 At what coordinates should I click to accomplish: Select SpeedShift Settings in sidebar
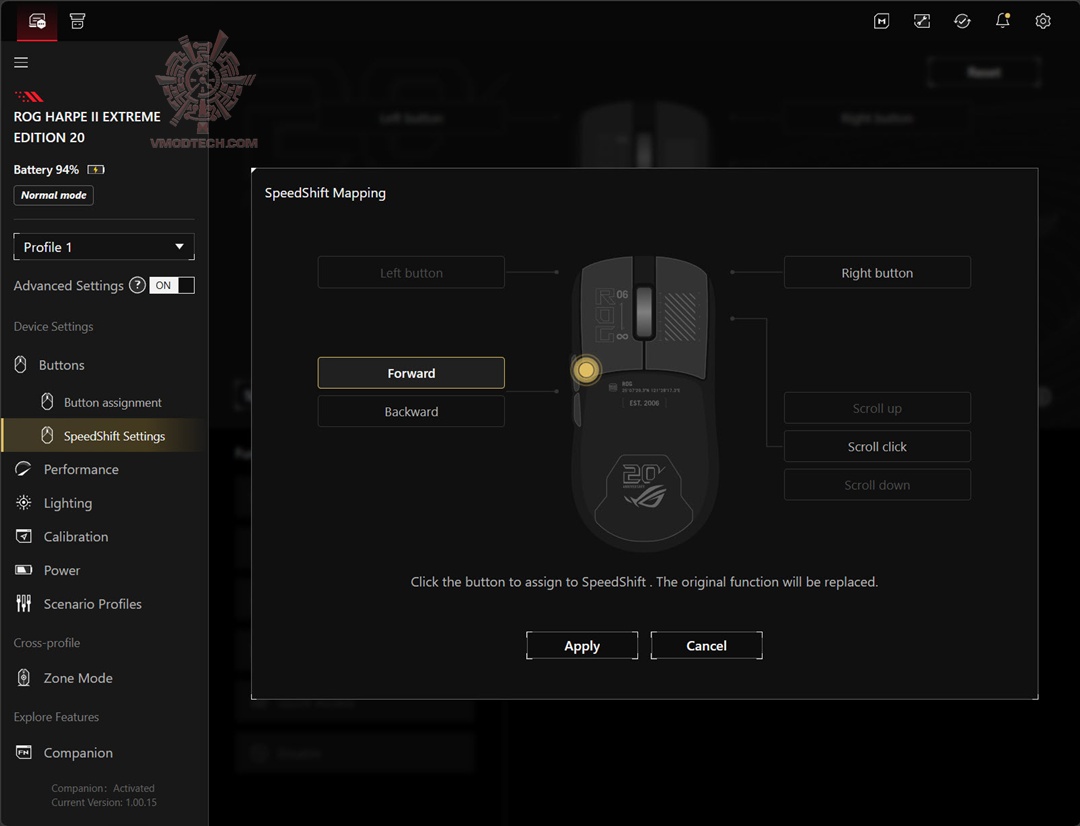[104, 435]
